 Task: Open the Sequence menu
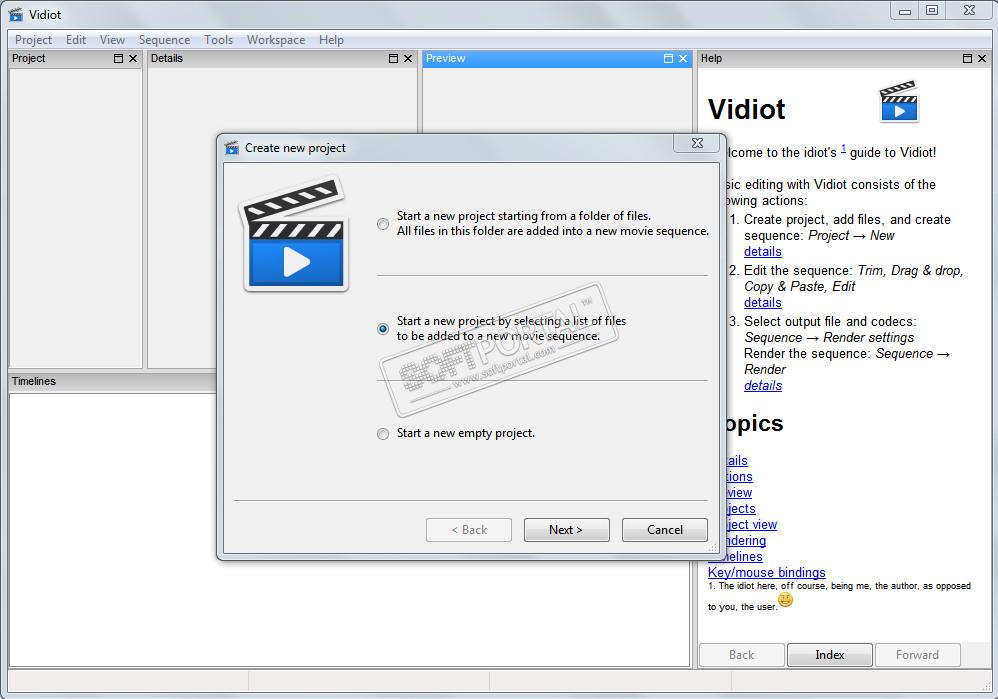coord(164,39)
